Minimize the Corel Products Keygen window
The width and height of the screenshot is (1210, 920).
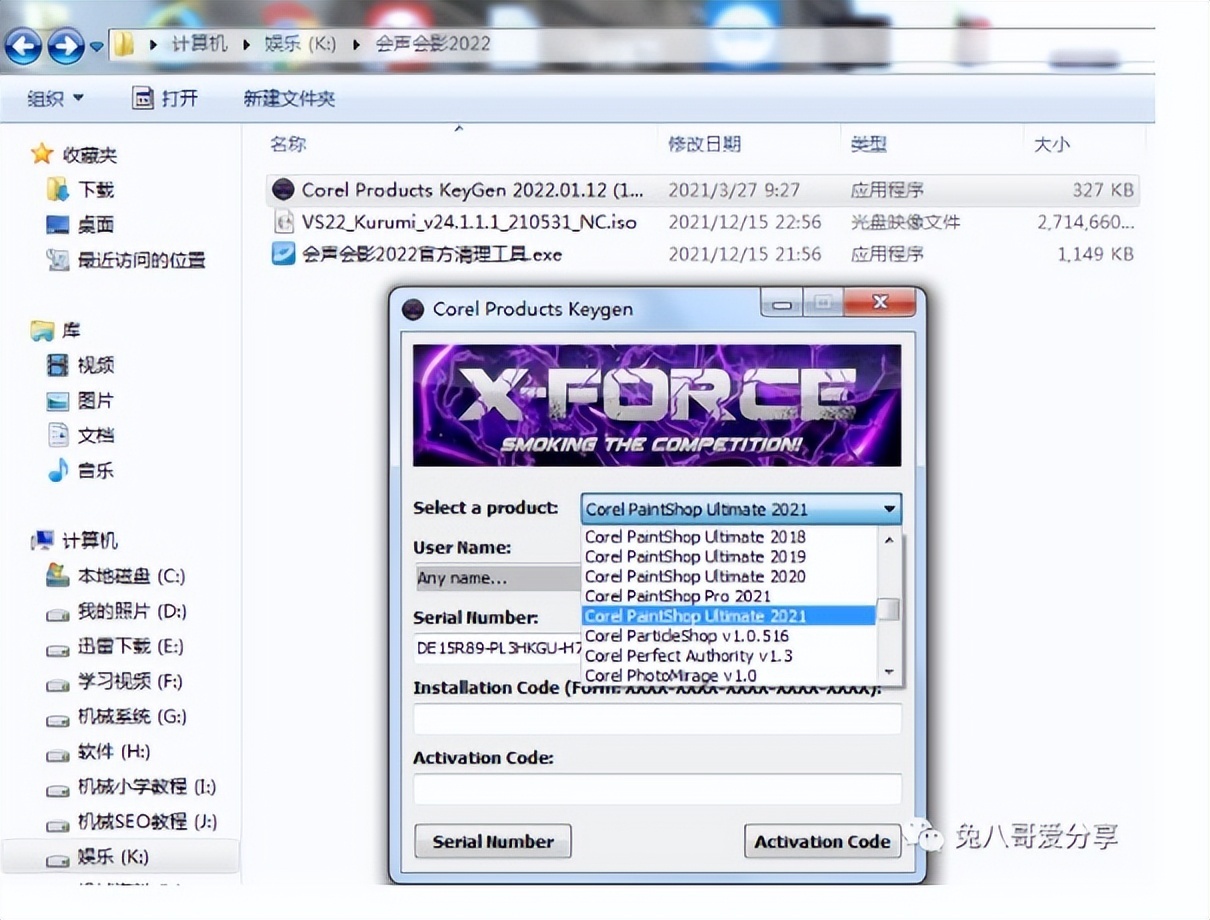782,303
